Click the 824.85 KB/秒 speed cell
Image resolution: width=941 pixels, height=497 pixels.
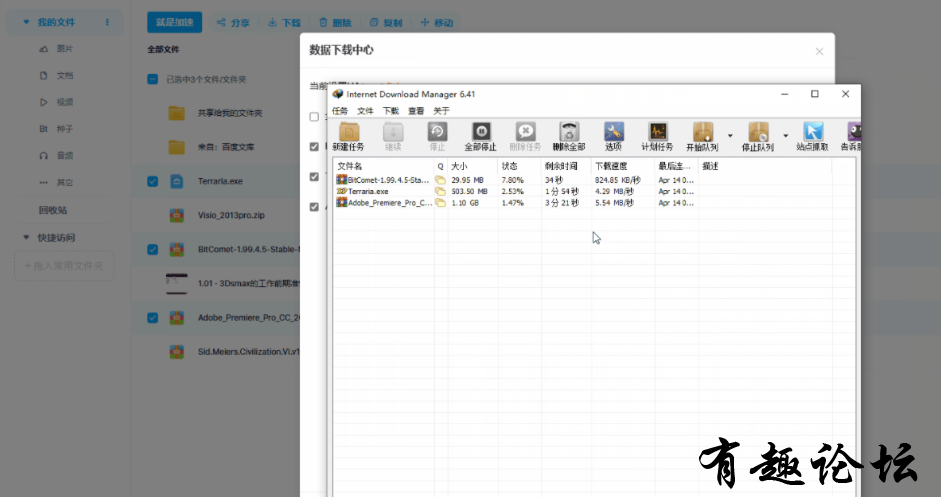[x=618, y=180]
